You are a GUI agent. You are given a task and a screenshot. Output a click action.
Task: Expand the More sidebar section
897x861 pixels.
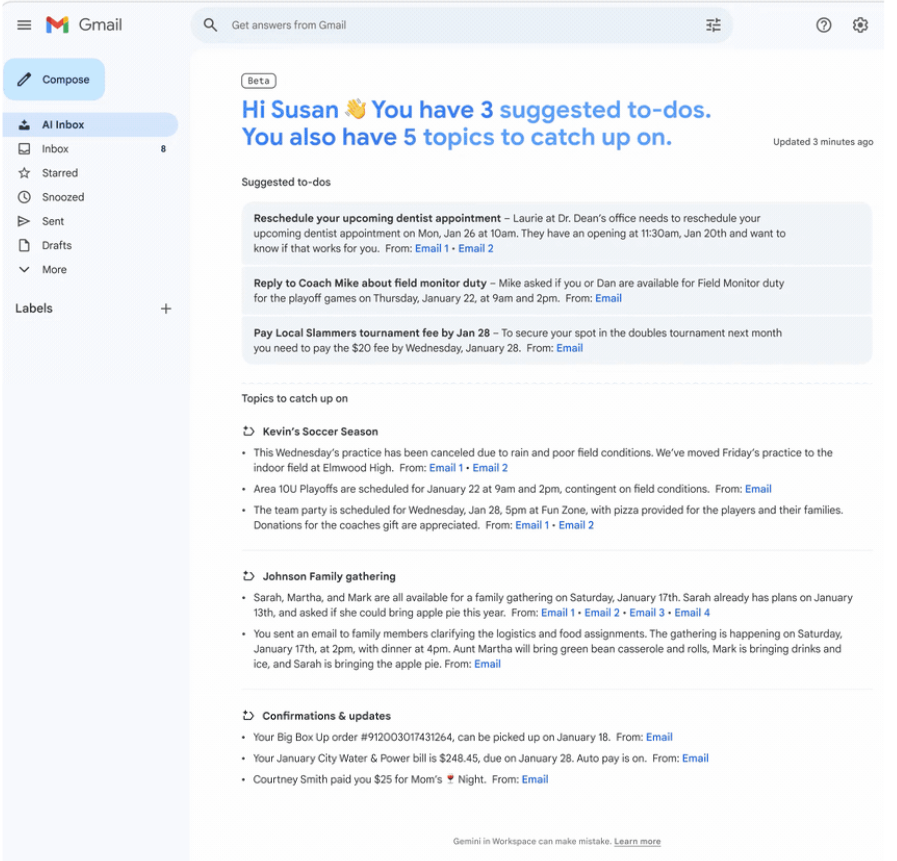[90, 269]
